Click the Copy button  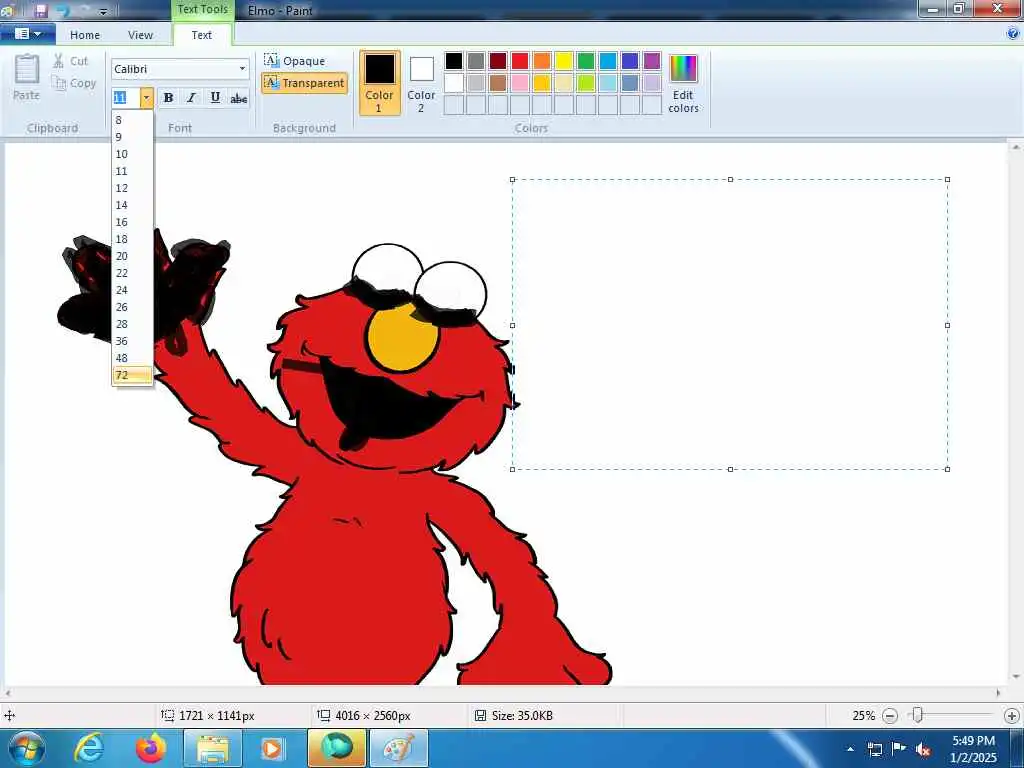coord(74,83)
